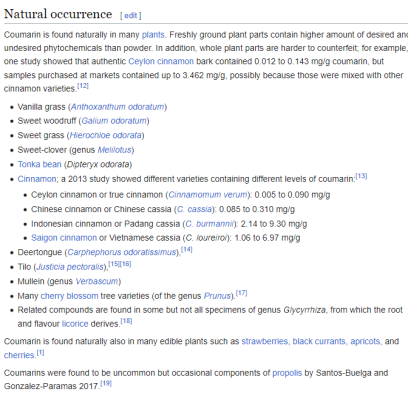408x400 pixels.
Task: Click the Cinnamon list item link
Action: (x=37, y=179)
